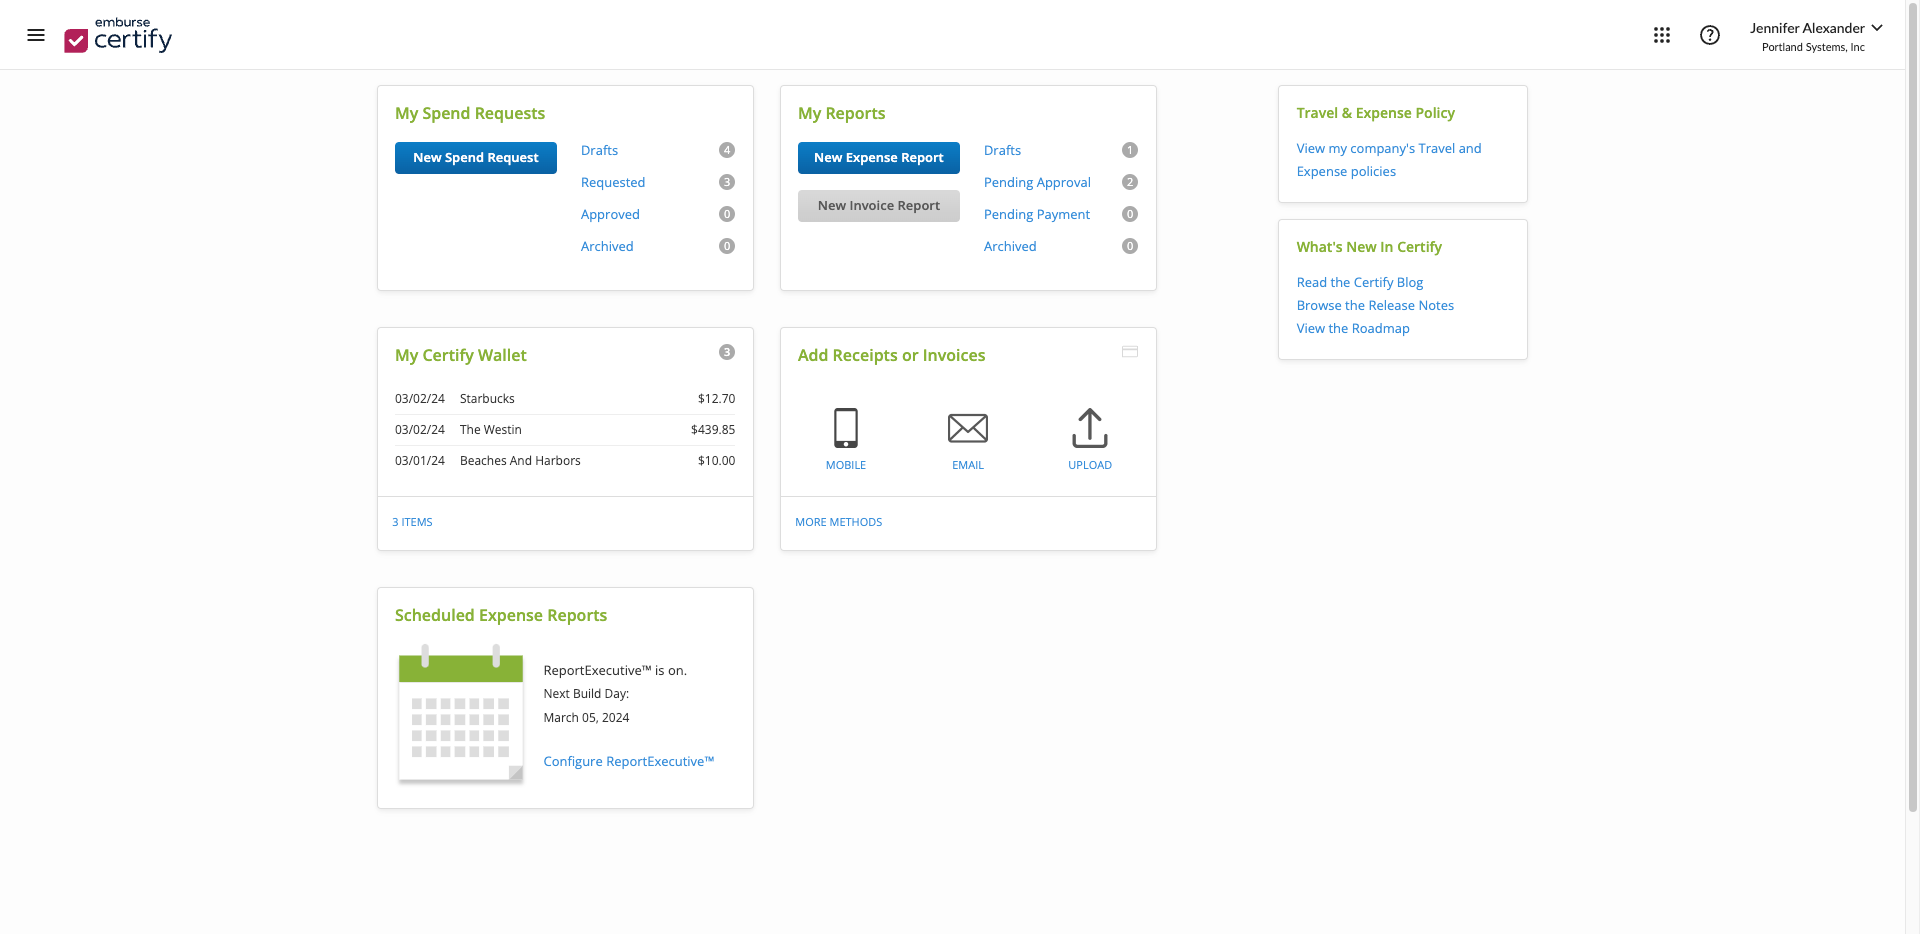Click New Spend Request

475,157
